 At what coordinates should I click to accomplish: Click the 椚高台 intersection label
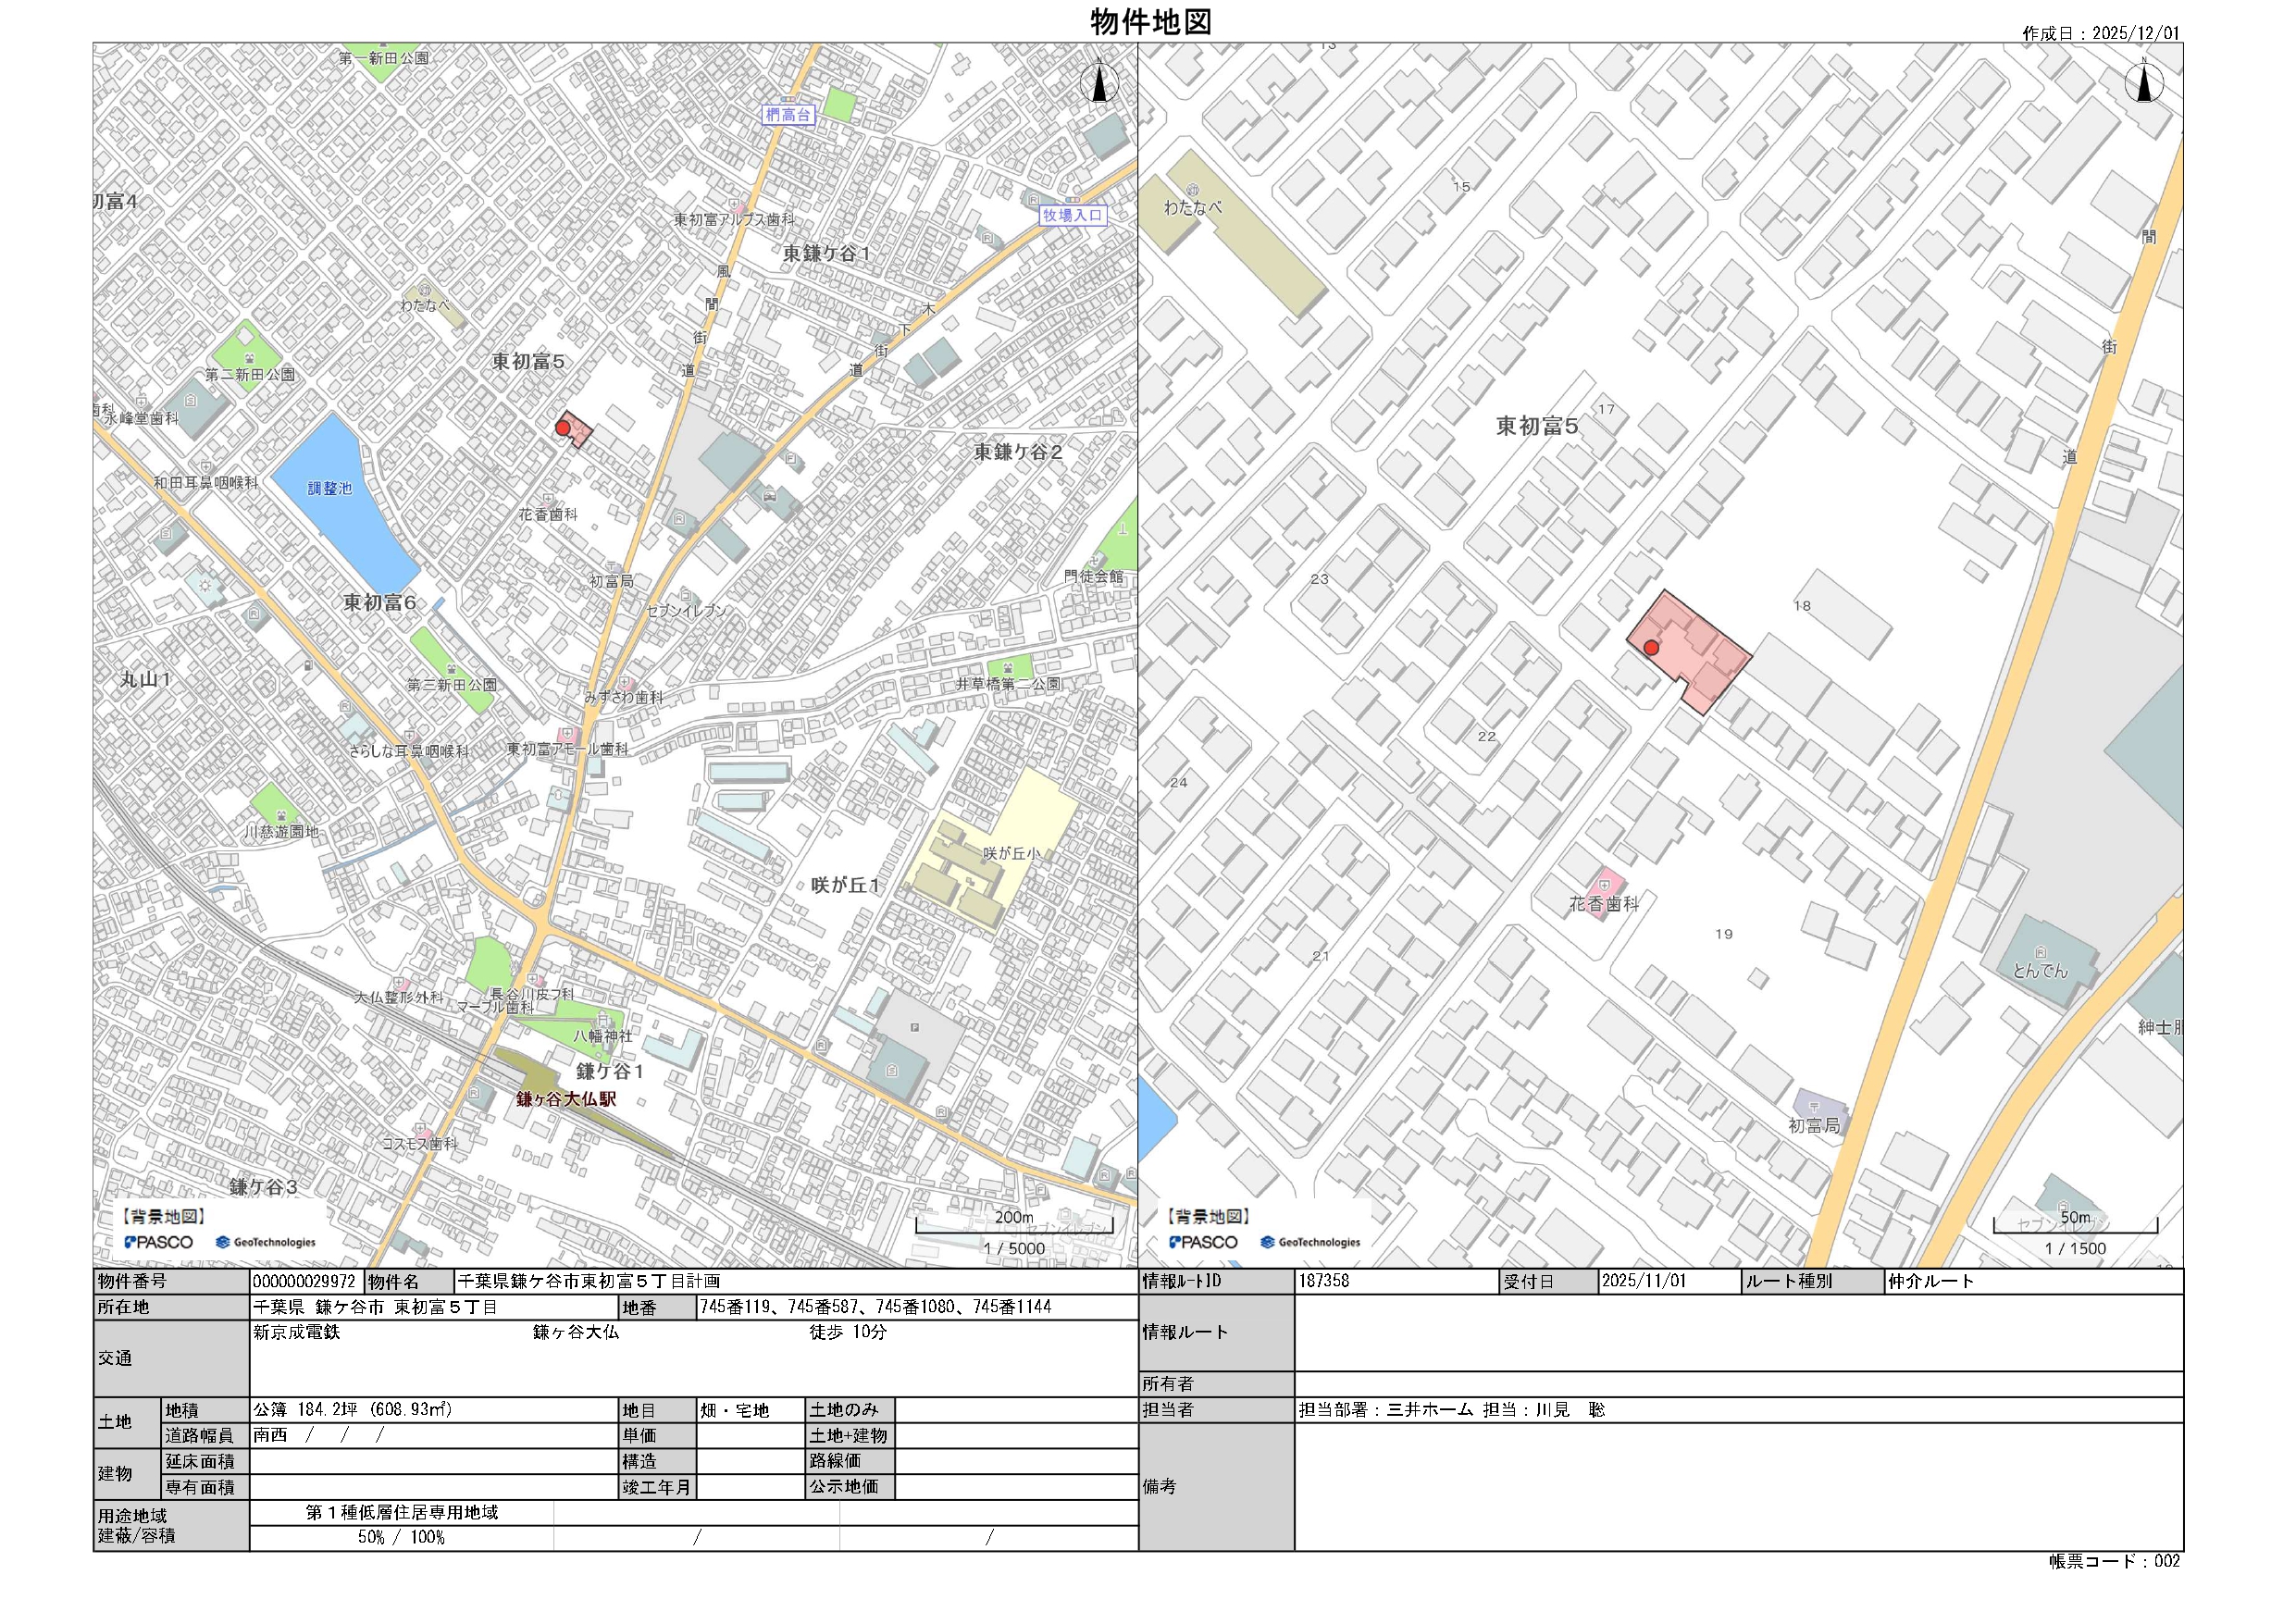[788, 115]
